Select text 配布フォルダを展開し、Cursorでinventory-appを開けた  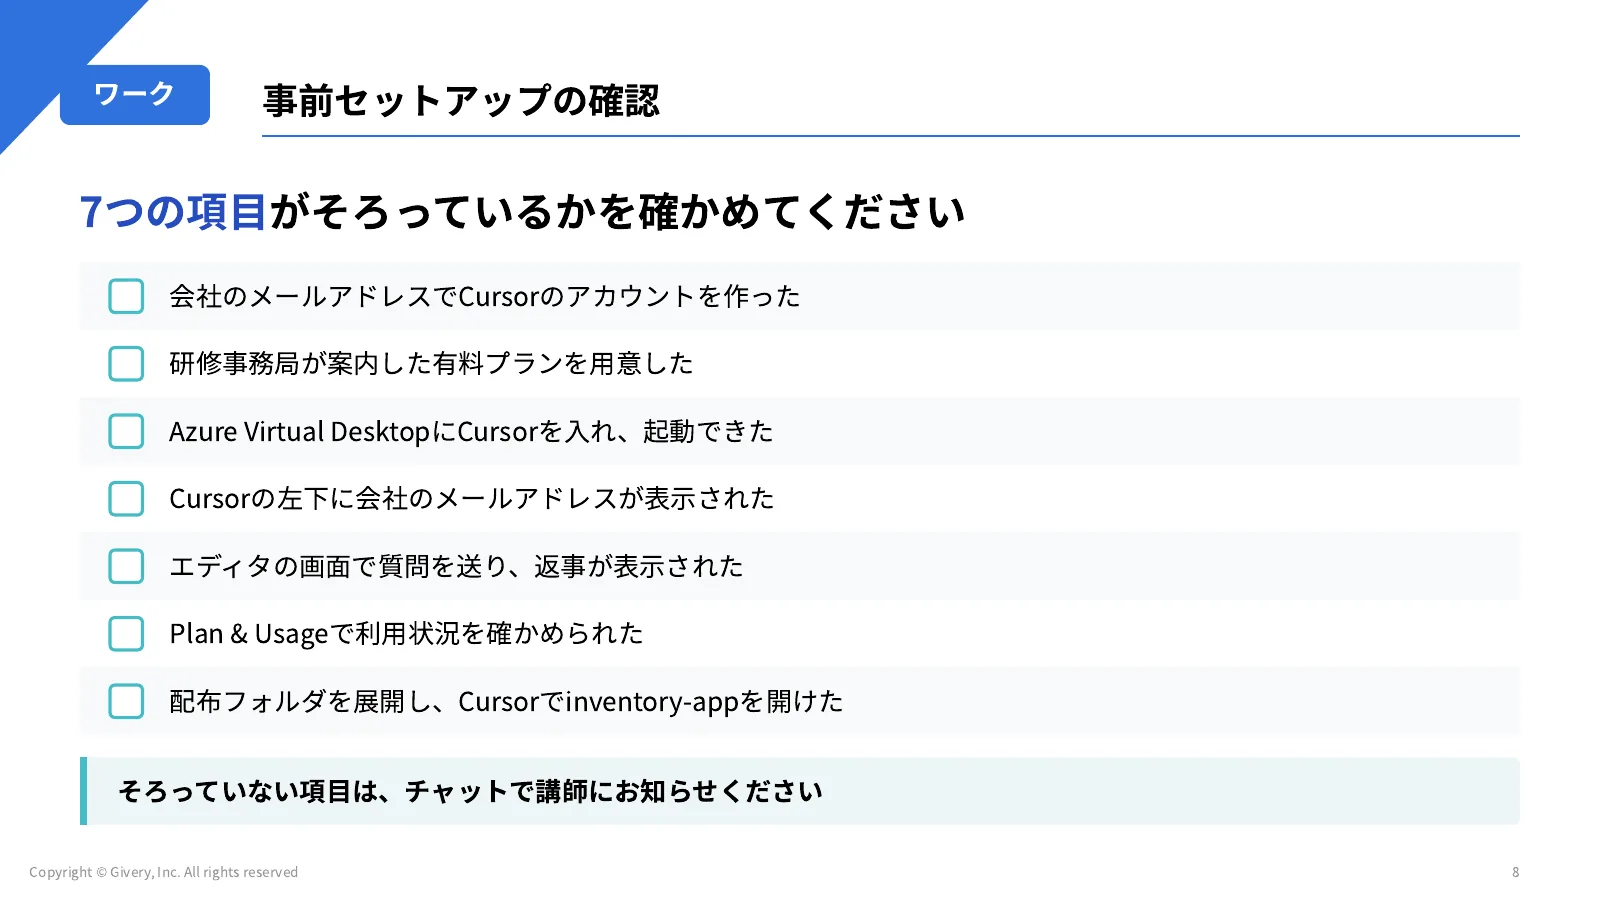click(506, 701)
